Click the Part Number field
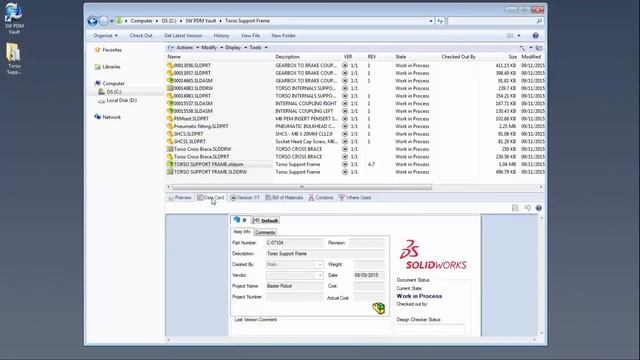Viewport: 640px width, 360px height. (x=294, y=243)
